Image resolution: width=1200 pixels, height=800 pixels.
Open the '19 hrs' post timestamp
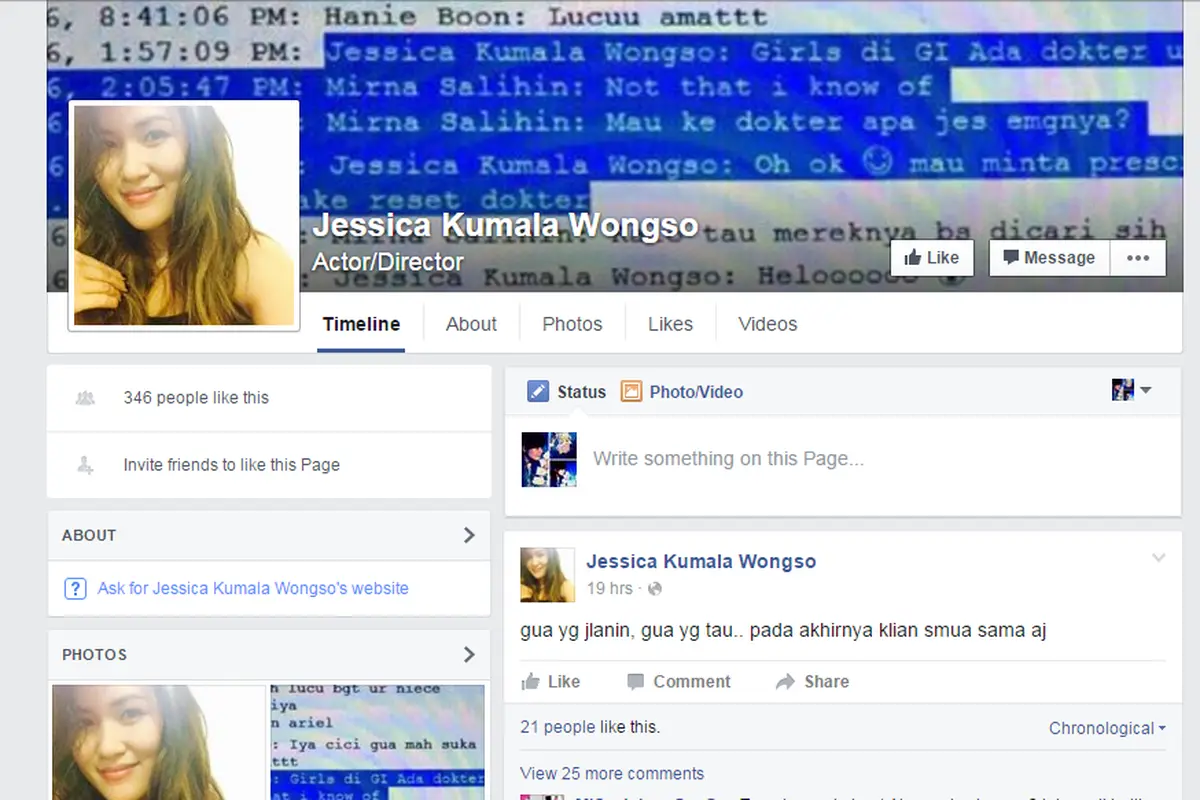point(609,588)
